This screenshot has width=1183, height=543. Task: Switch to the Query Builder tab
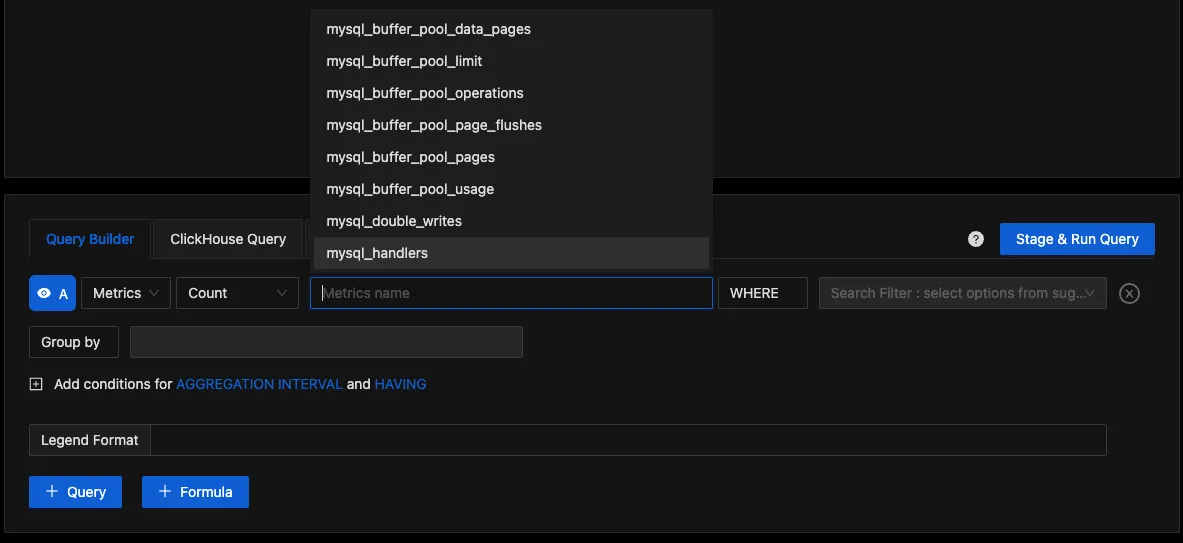click(90, 239)
